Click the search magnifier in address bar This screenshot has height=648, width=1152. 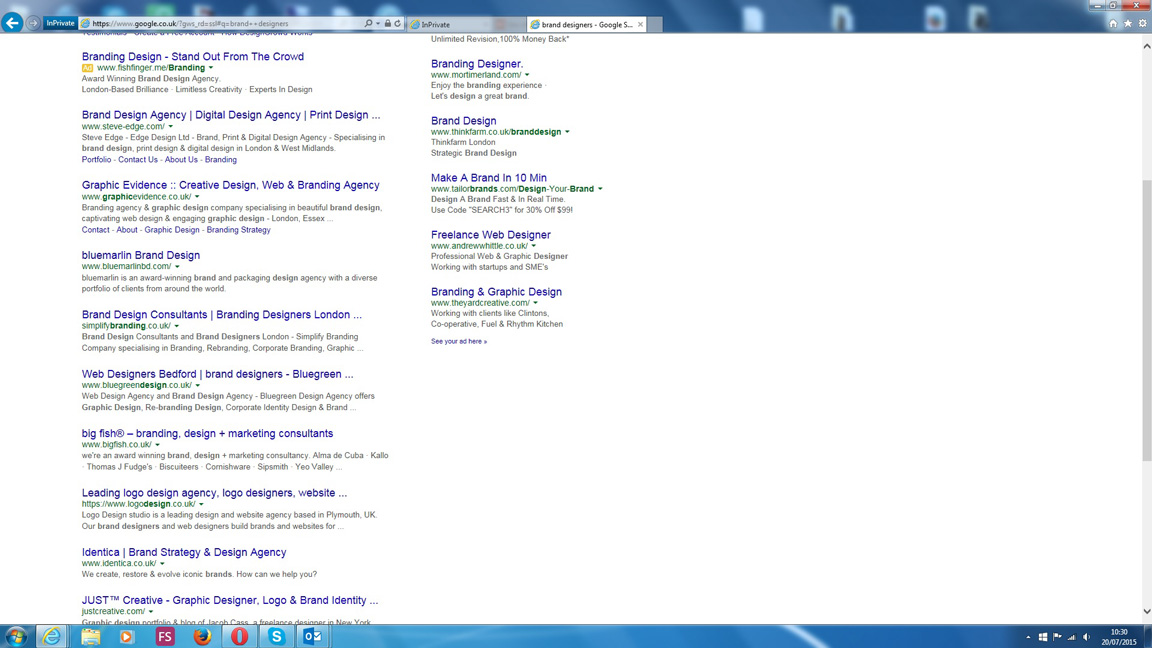368,23
